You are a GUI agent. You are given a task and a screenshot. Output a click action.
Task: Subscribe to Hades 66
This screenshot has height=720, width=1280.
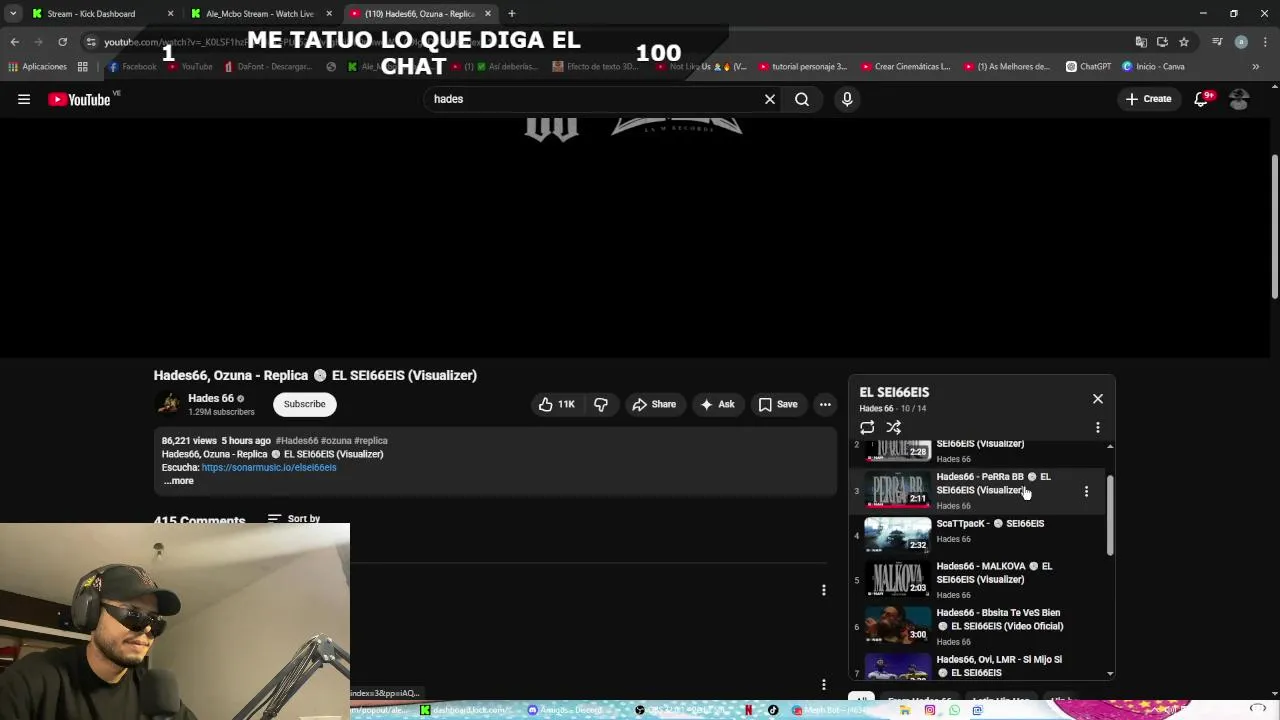click(304, 404)
